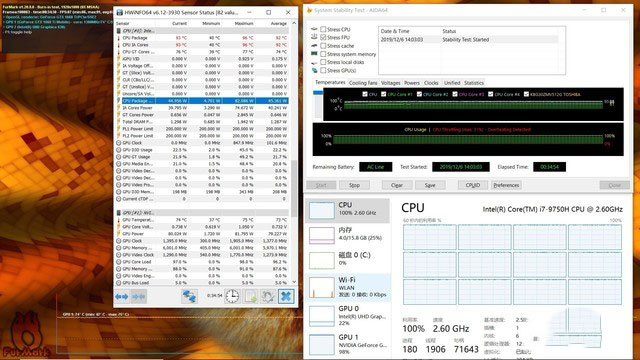Click thermometer icon beside GPU Temperature row

click(x=119, y=220)
